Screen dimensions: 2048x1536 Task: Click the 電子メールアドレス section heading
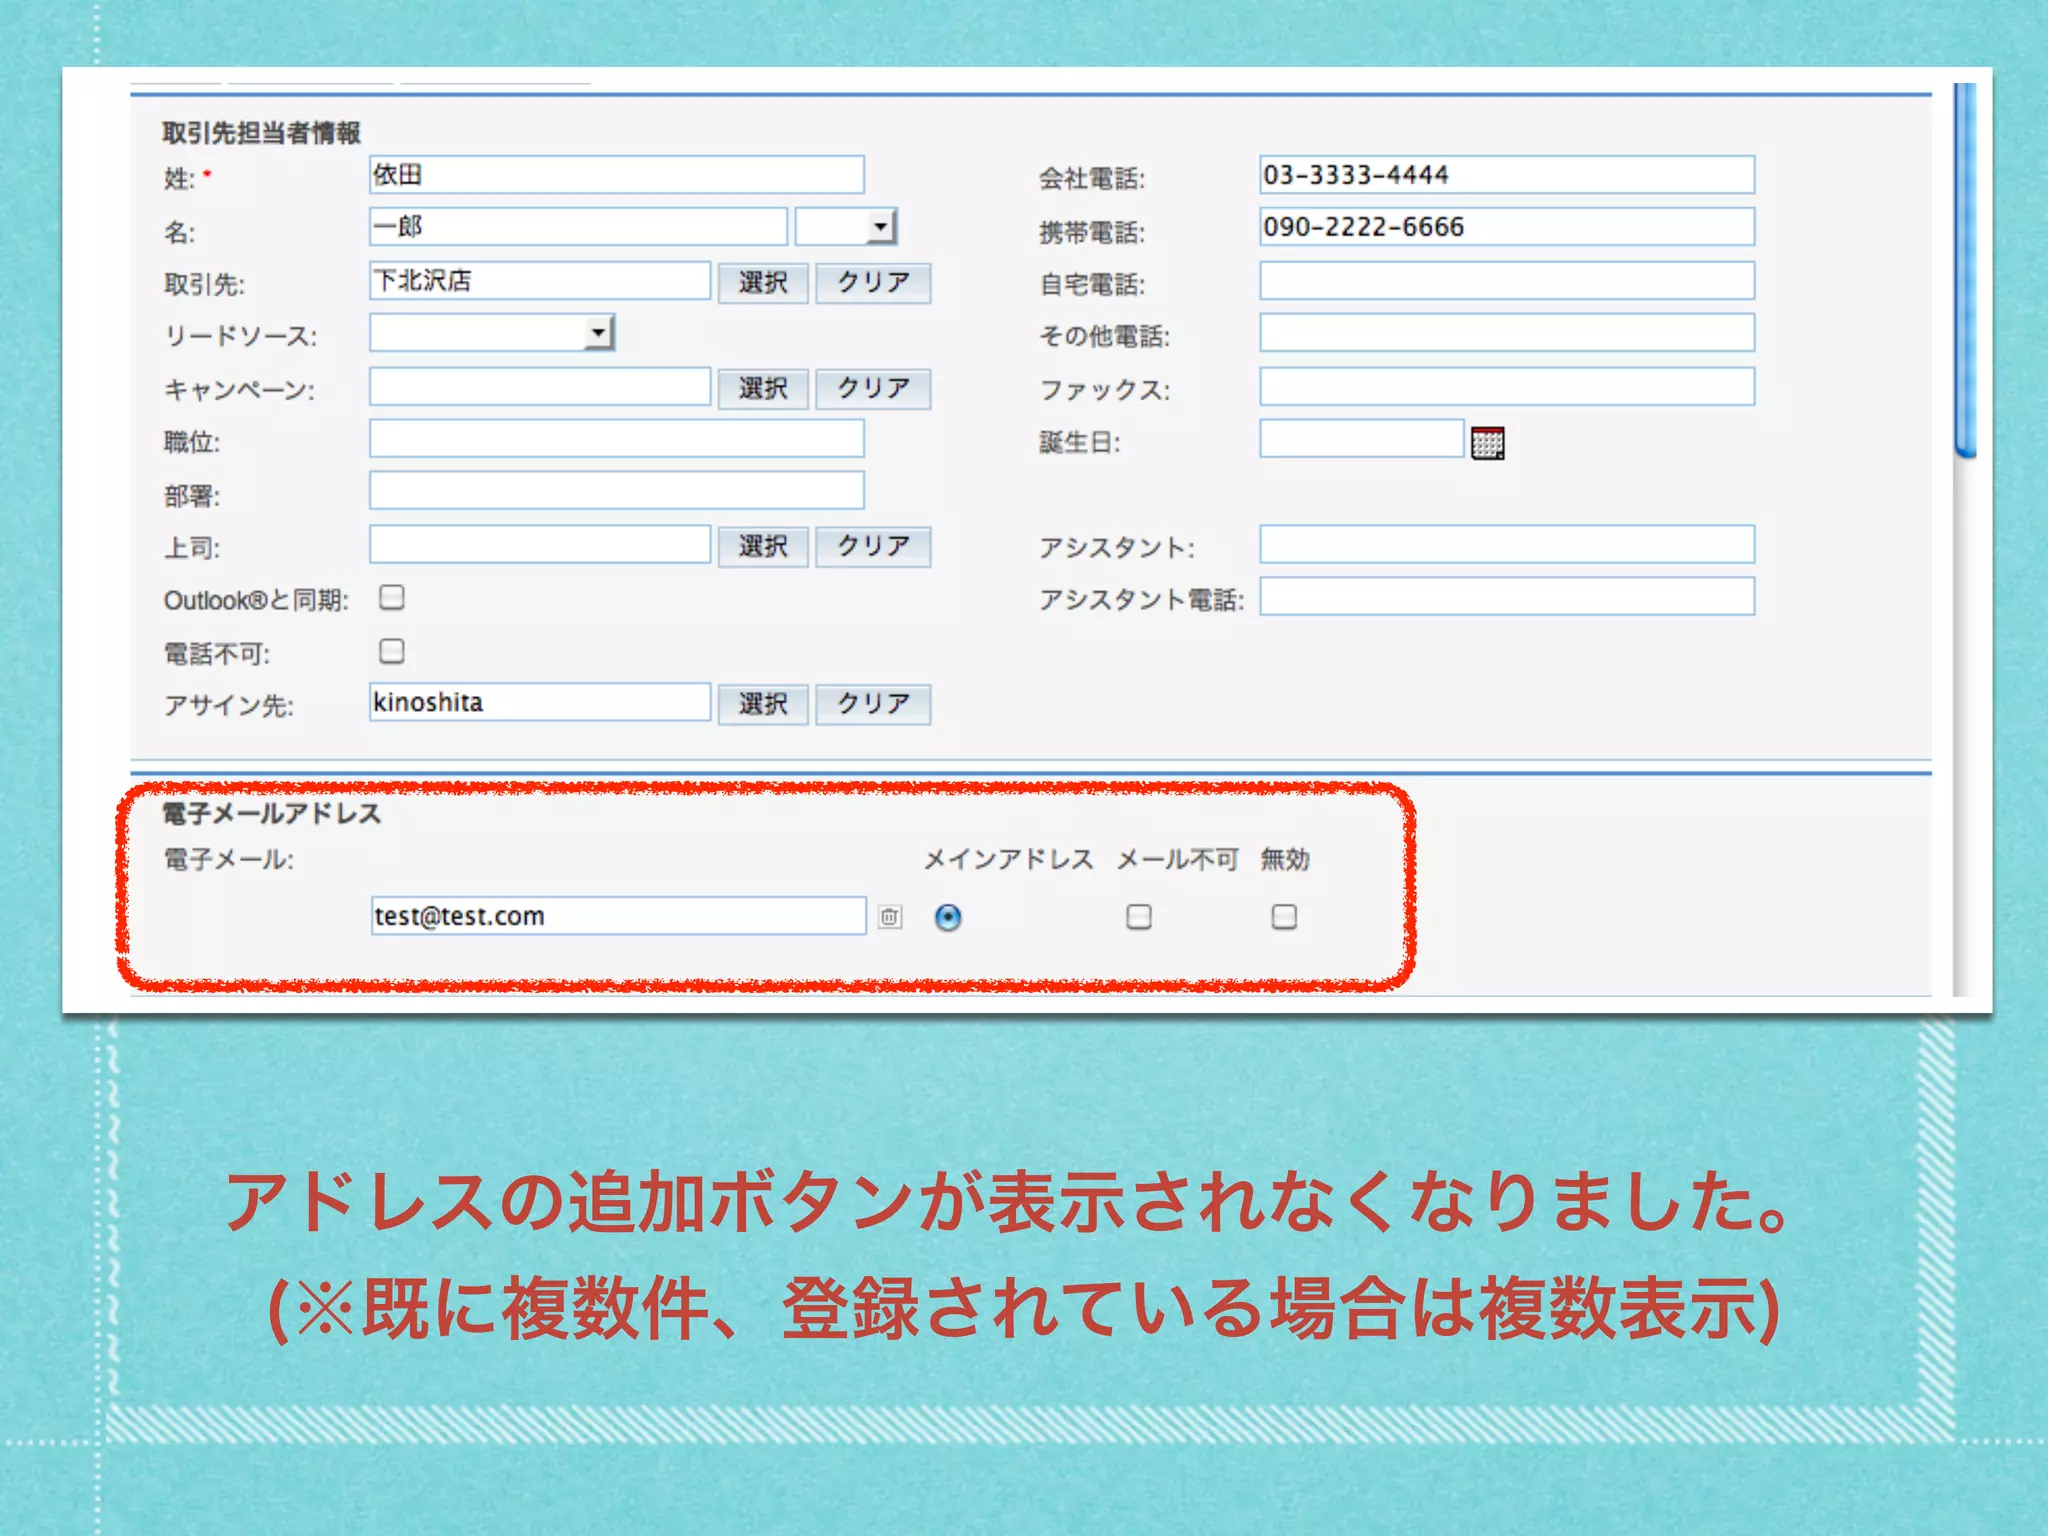[272, 813]
